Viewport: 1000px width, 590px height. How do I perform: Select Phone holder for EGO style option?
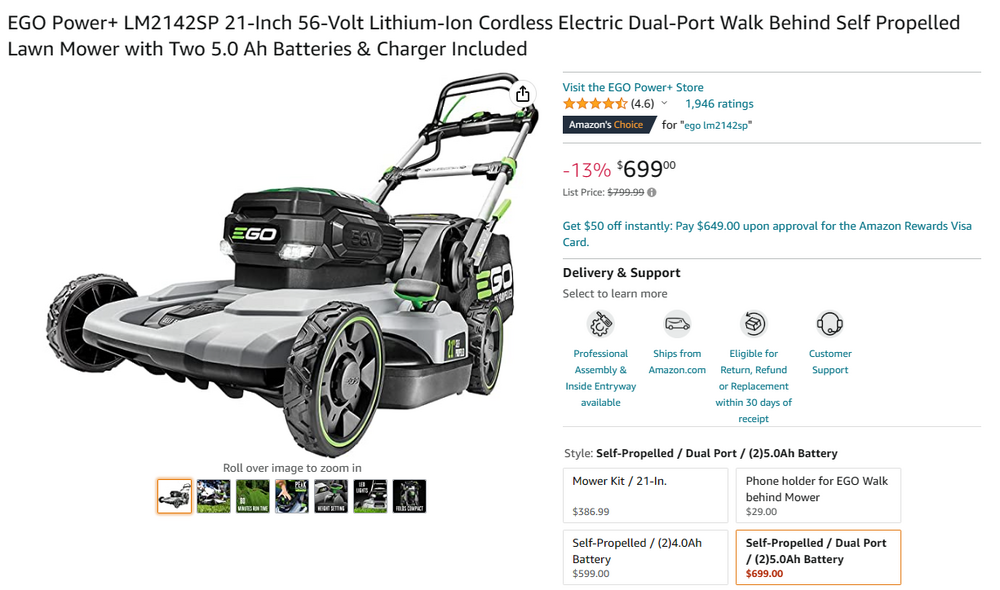[x=818, y=496]
